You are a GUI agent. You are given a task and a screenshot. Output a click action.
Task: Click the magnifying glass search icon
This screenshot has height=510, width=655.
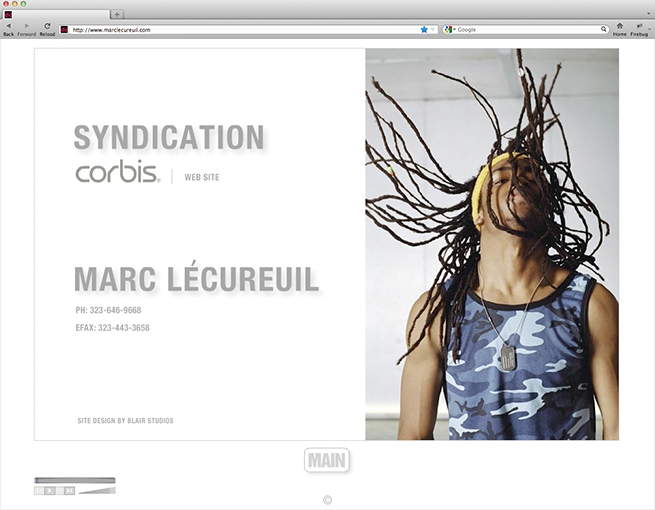pos(604,29)
